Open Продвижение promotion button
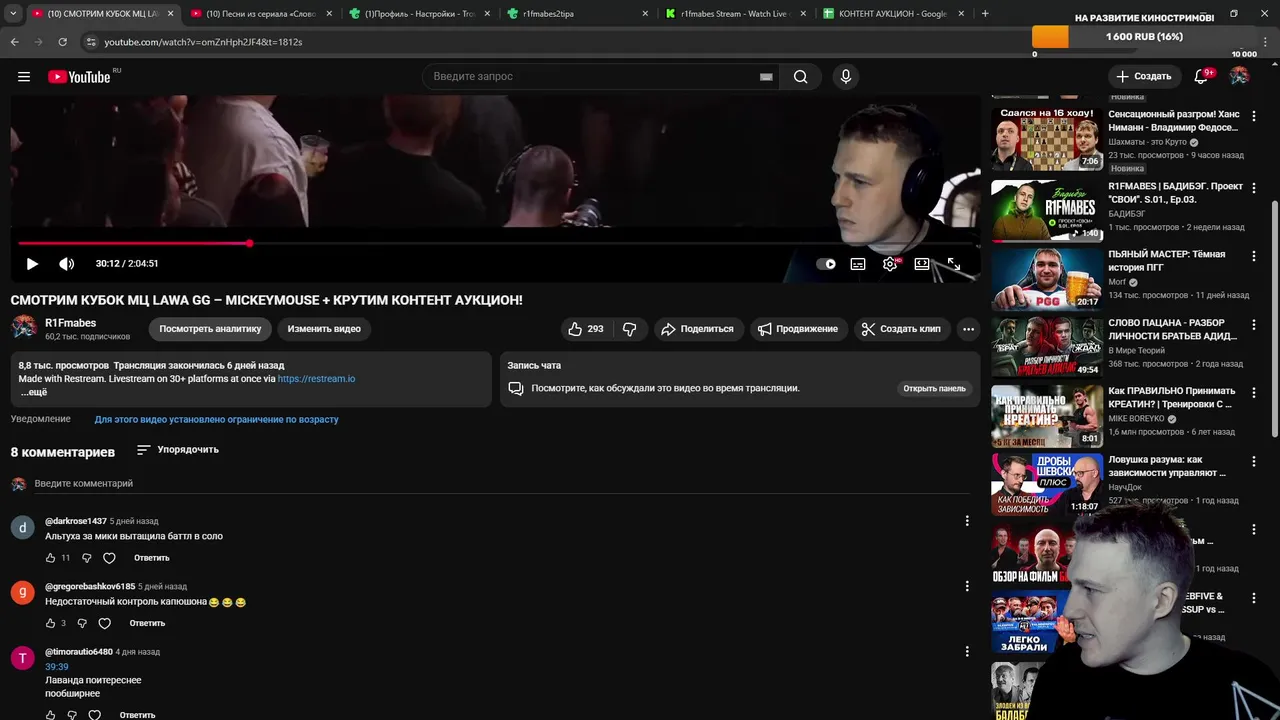This screenshot has height=720, width=1280. [797, 329]
